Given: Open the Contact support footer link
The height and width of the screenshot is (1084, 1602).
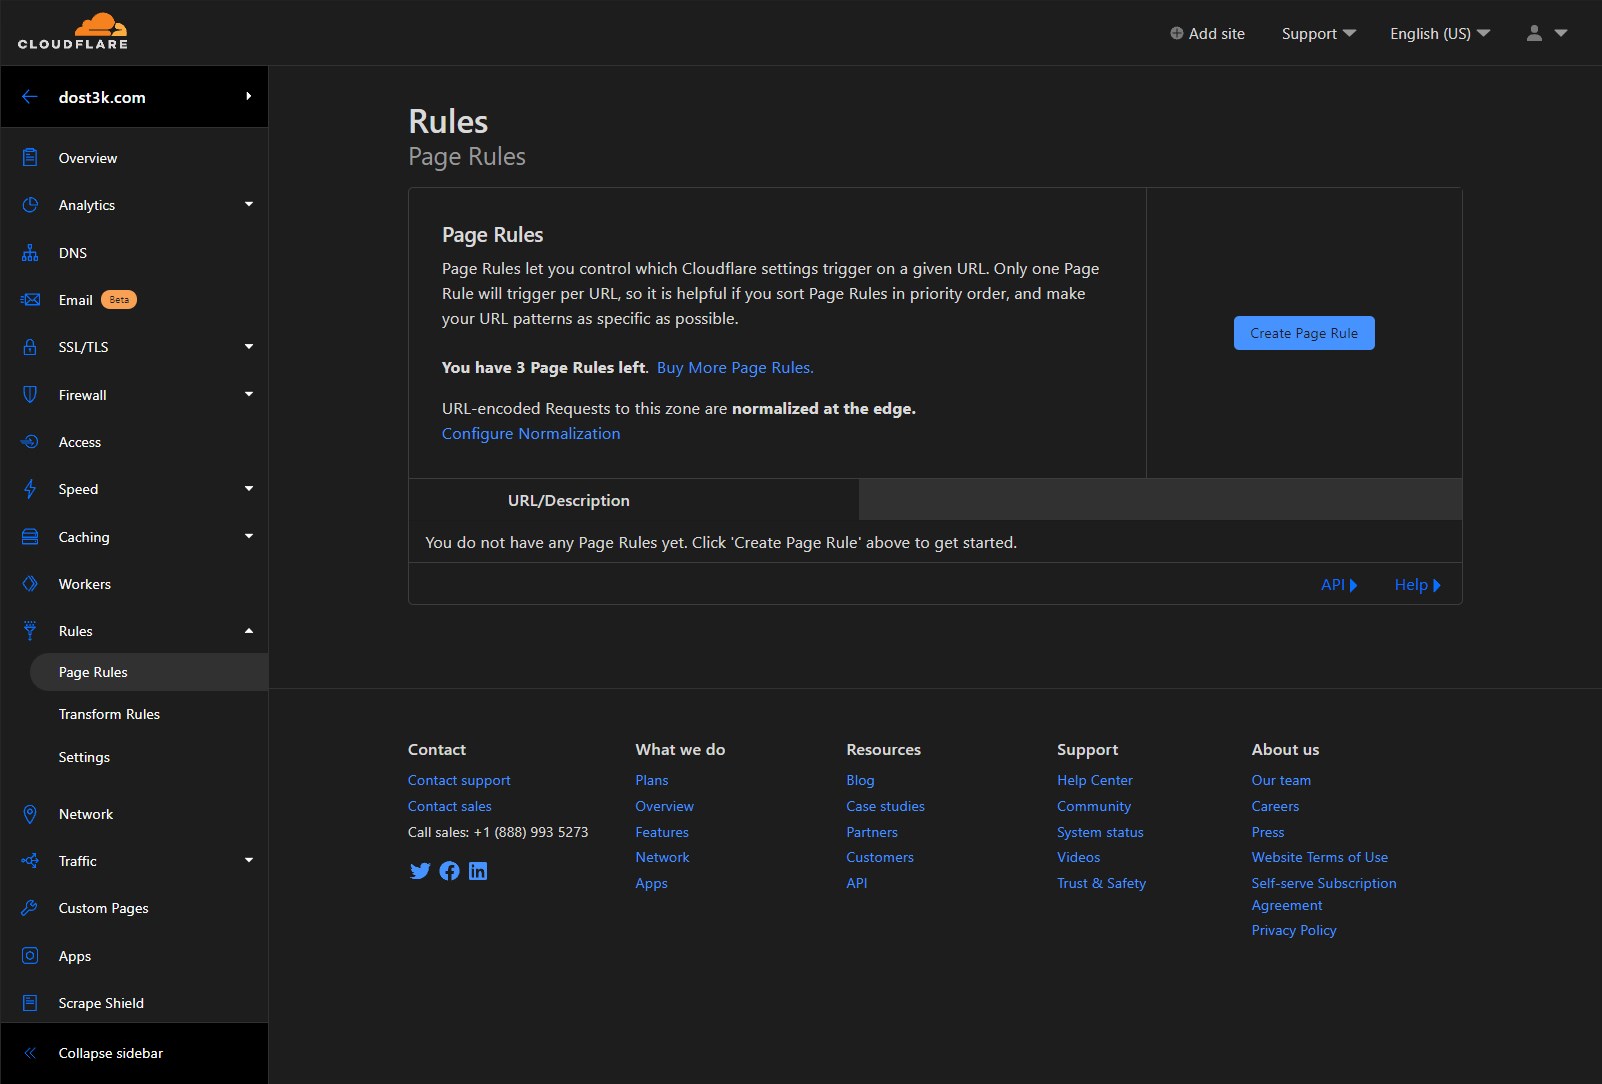Looking at the screenshot, I should click(459, 780).
